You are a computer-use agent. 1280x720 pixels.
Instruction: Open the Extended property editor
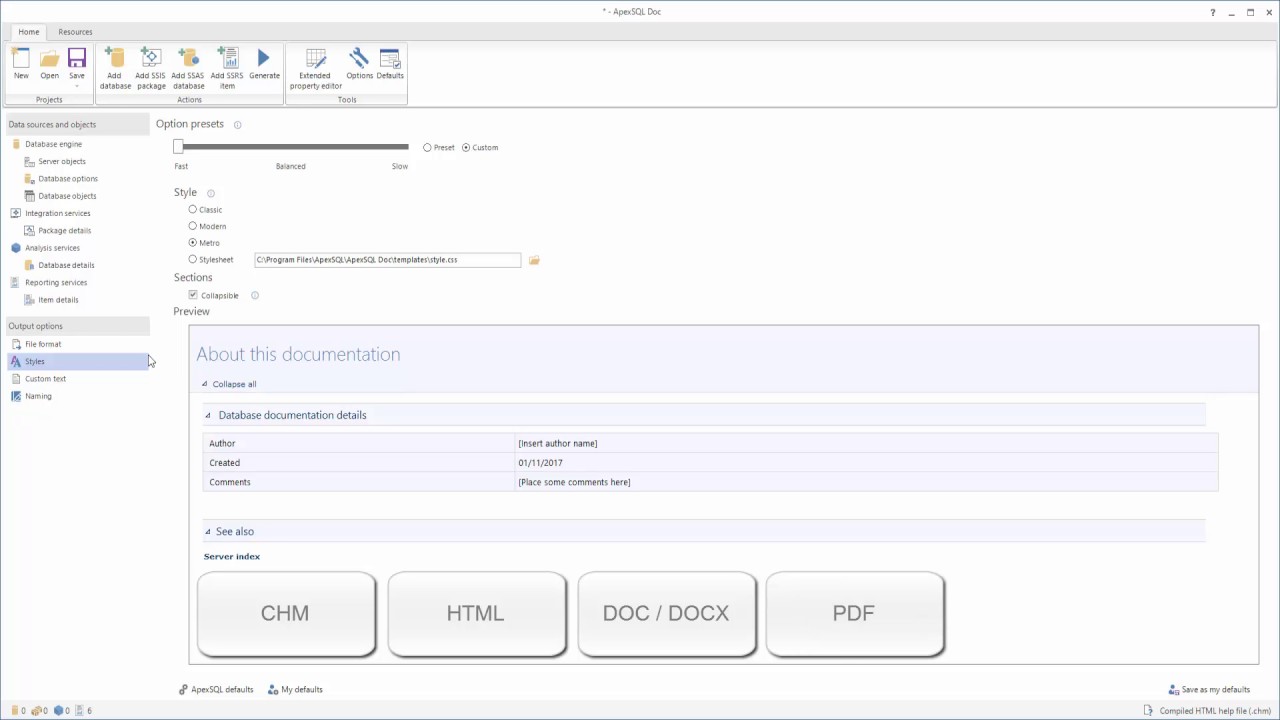[316, 67]
